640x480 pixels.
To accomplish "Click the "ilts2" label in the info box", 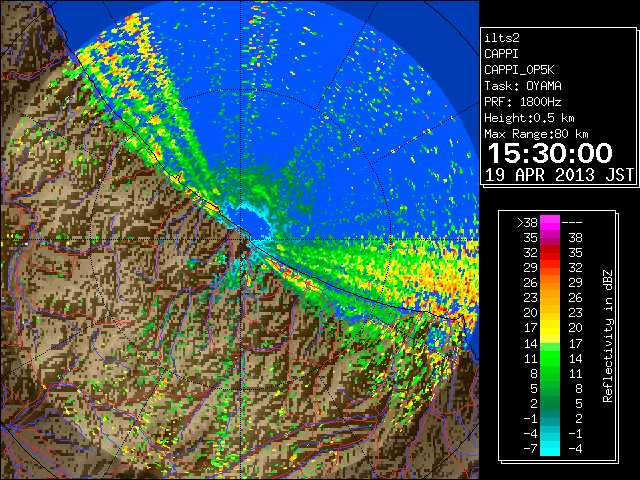I will [502, 38].
